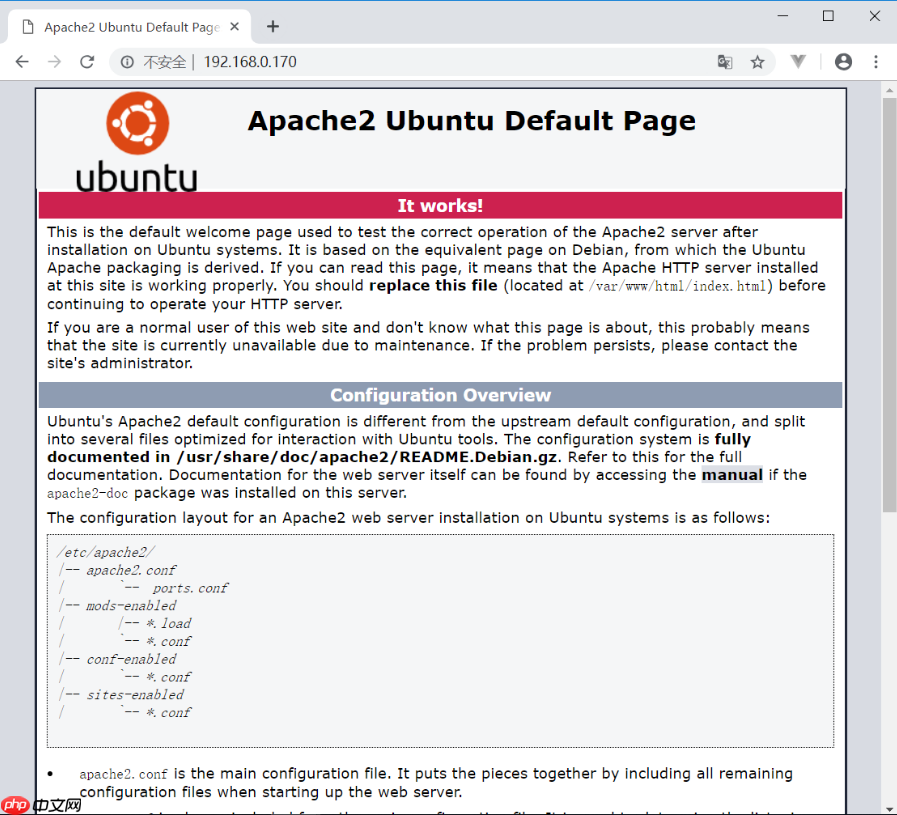Open a new browser tab

pyautogui.click(x=273, y=26)
